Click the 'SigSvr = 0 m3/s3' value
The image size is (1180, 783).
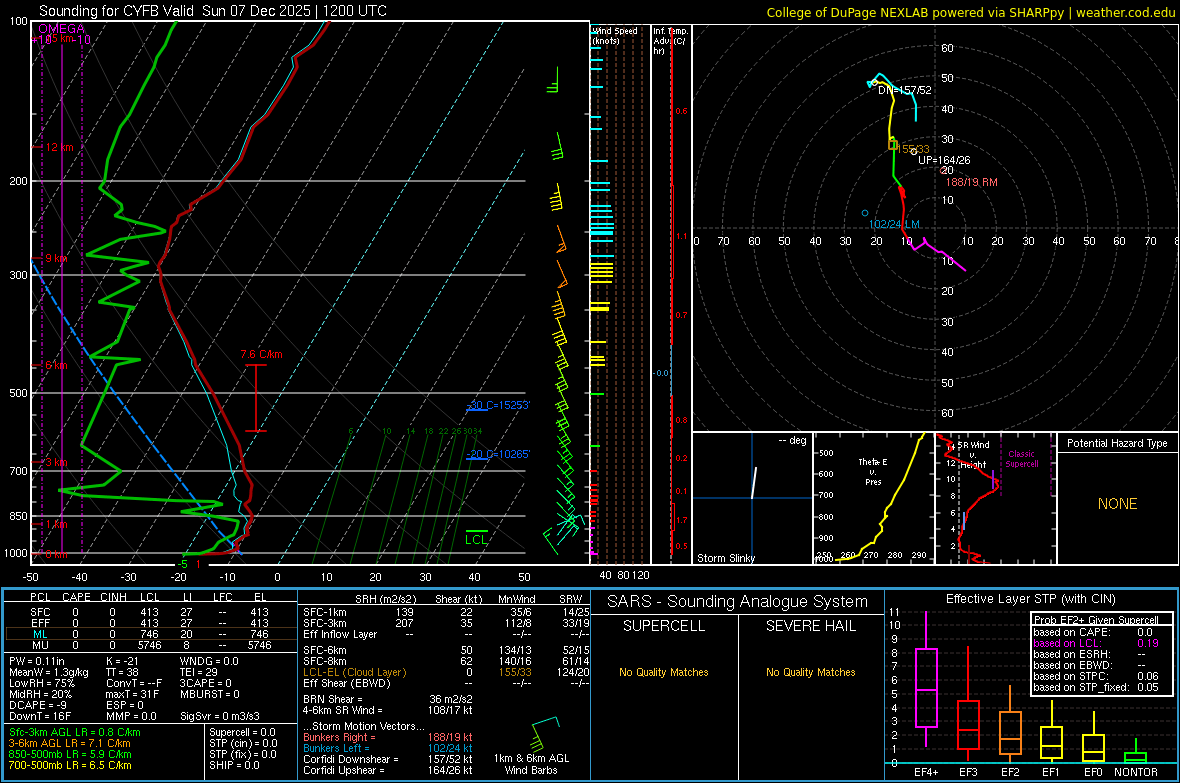click(x=220, y=716)
